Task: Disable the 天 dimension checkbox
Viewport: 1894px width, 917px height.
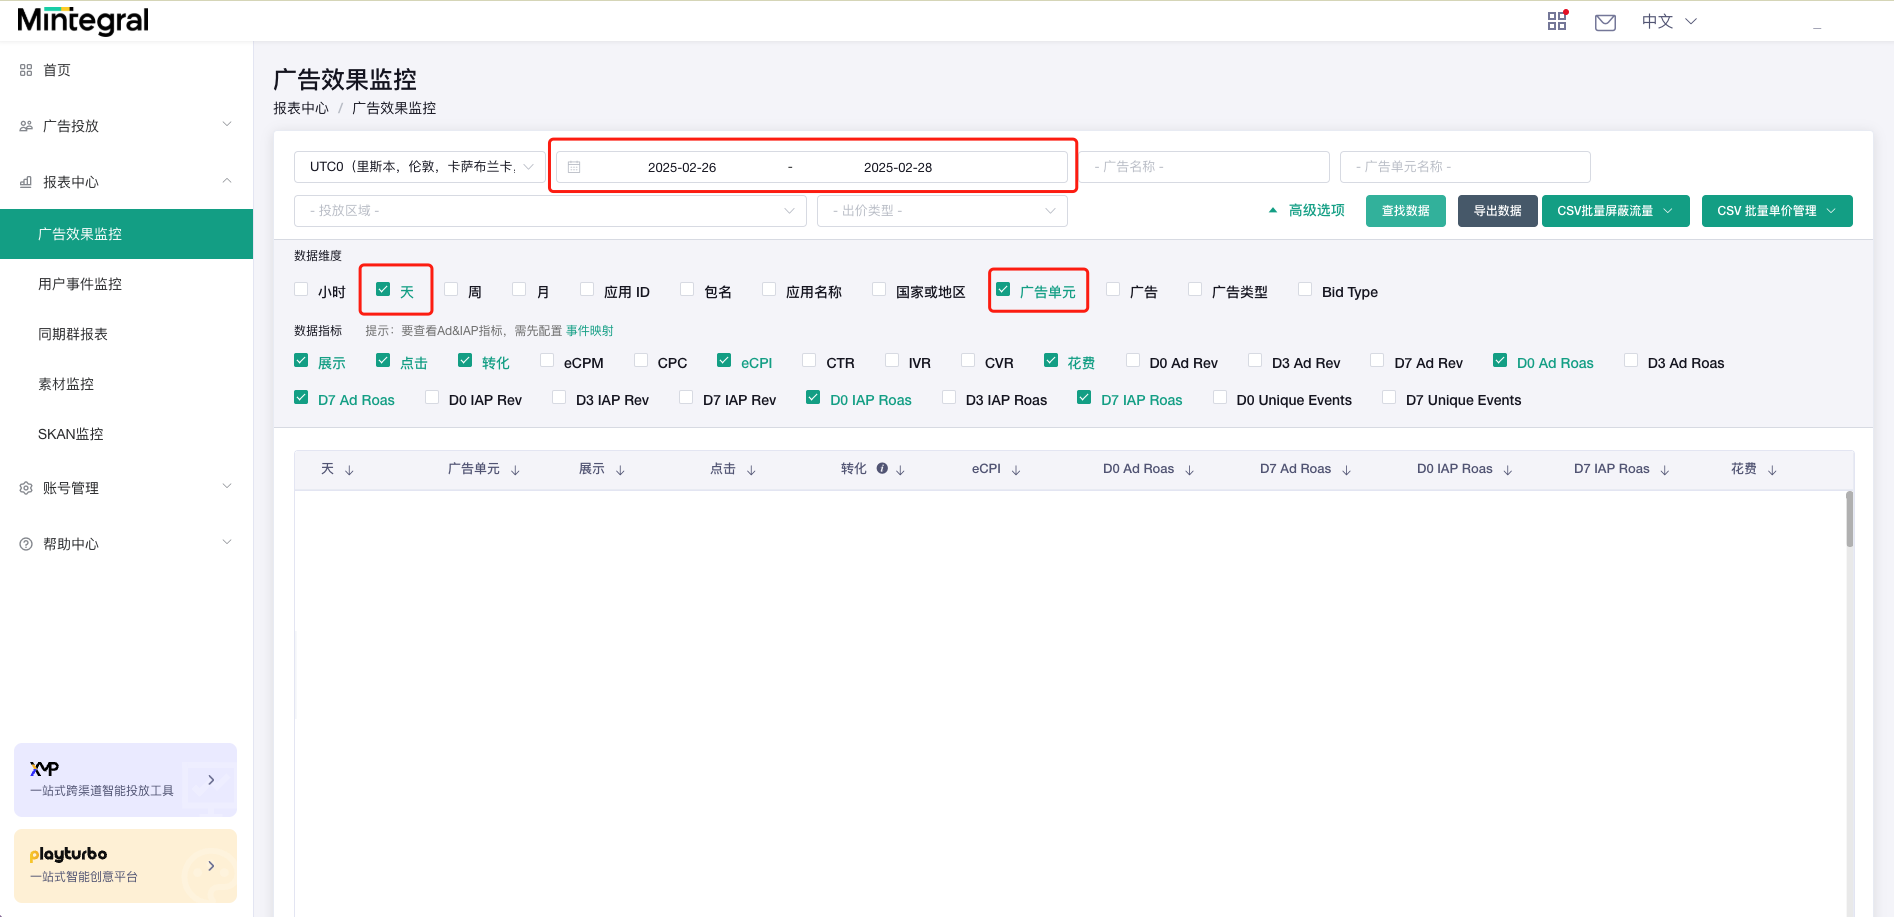Action: click(x=383, y=288)
